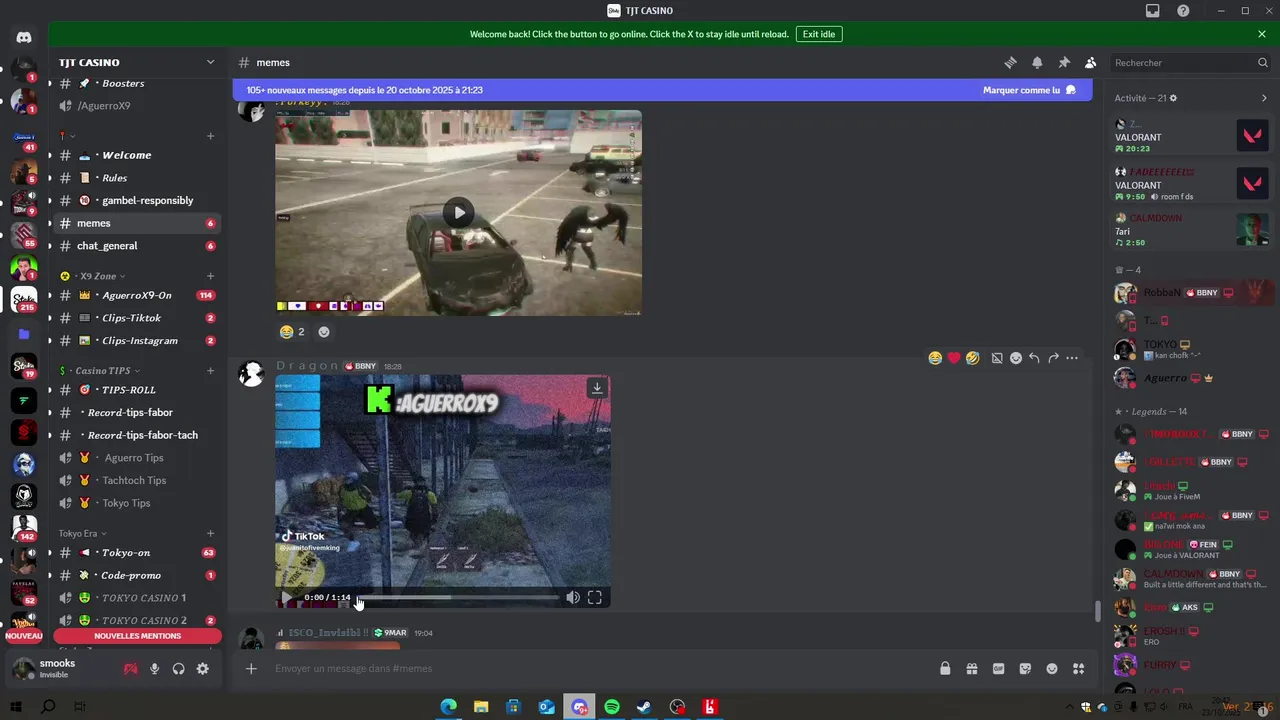Add channel to X9 Zone category
1280x720 pixels.
point(210,276)
